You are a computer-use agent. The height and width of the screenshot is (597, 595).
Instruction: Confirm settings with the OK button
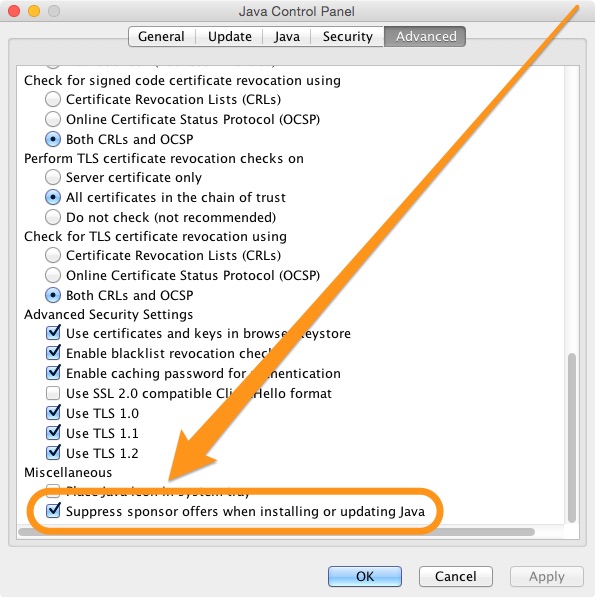pos(365,576)
